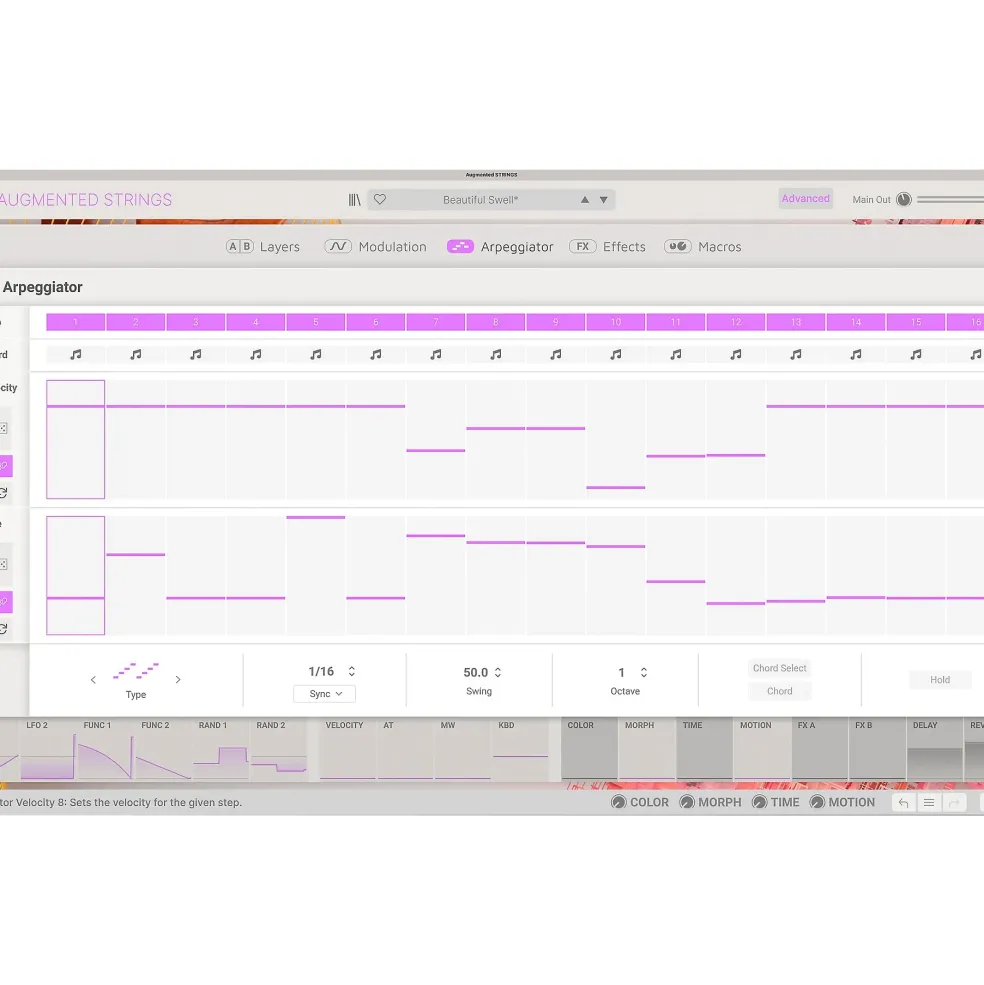Open the Beautiful Swell preset name field
The width and height of the screenshot is (984, 985).
point(481,200)
